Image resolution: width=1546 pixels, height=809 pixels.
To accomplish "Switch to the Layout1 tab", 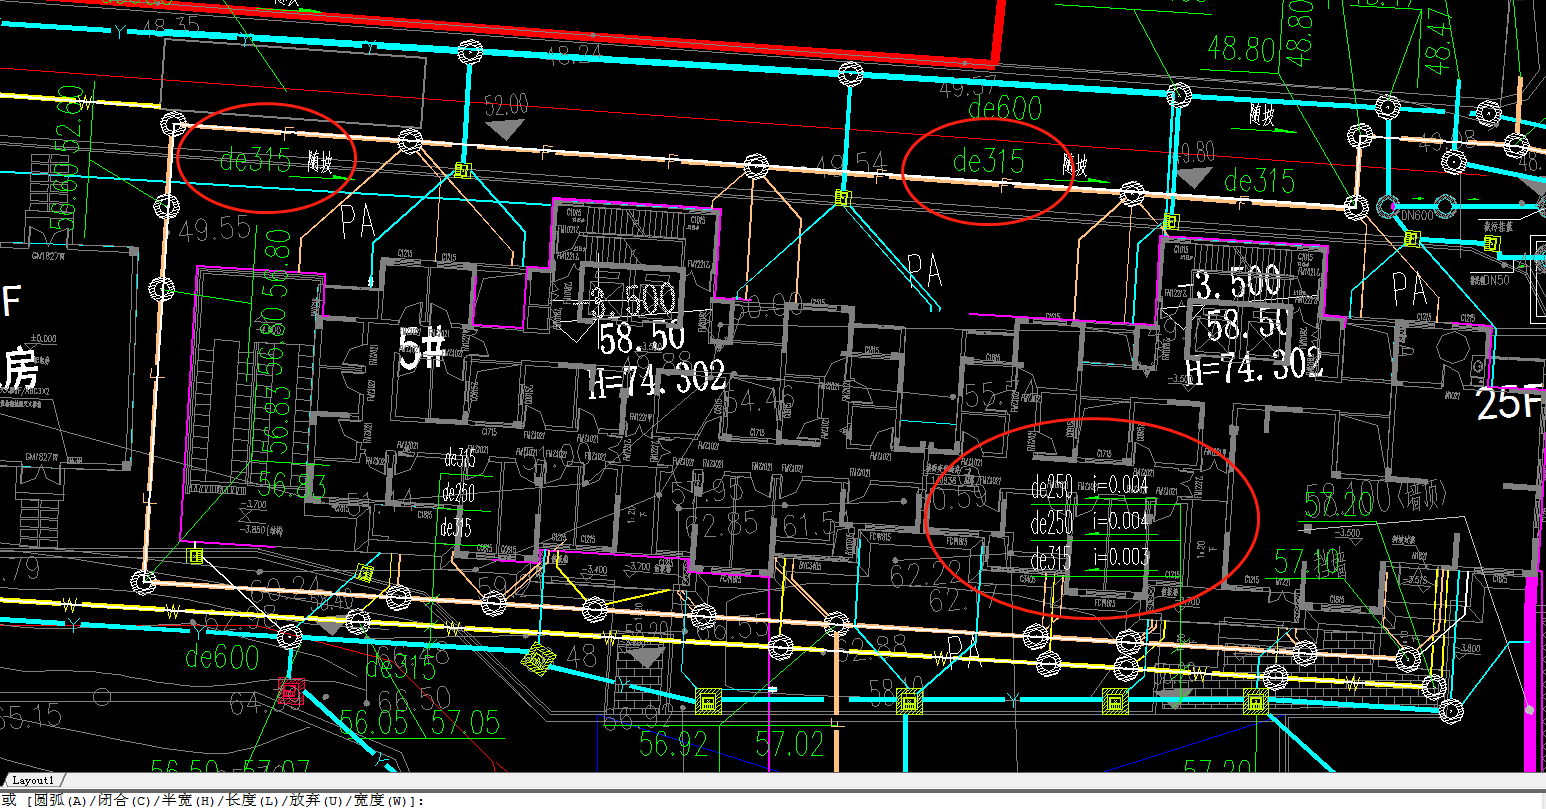I will pos(33,780).
